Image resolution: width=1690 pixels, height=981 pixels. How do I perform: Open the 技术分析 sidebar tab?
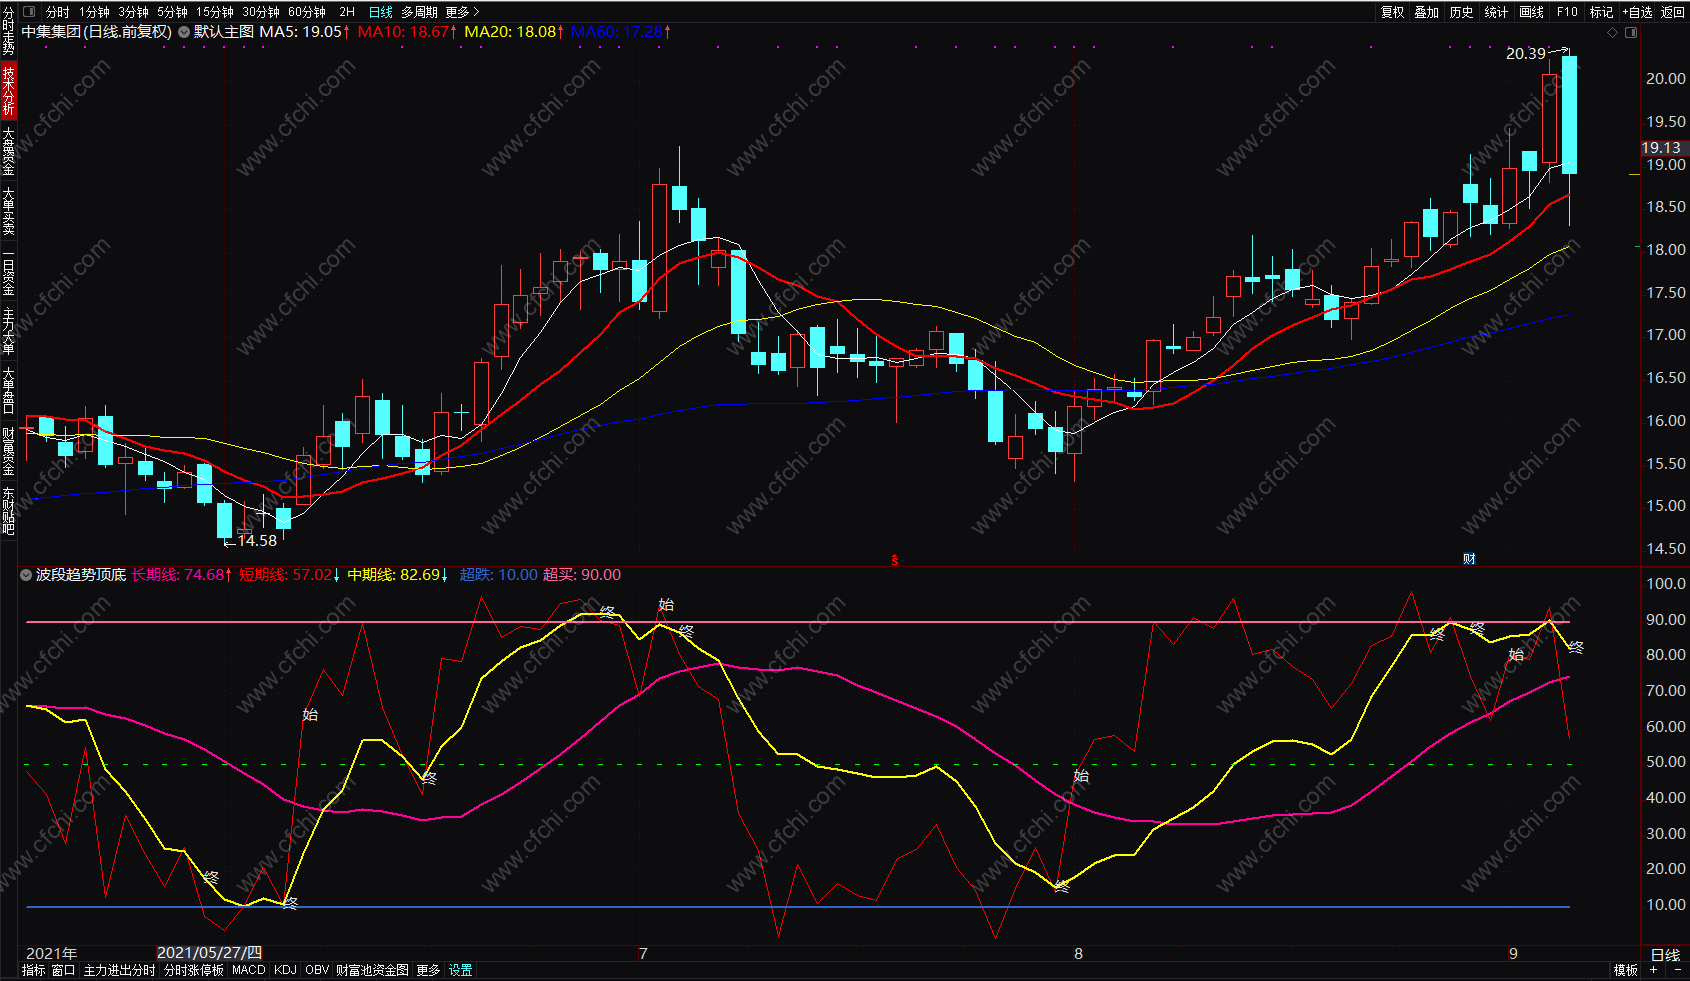[x=8, y=91]
